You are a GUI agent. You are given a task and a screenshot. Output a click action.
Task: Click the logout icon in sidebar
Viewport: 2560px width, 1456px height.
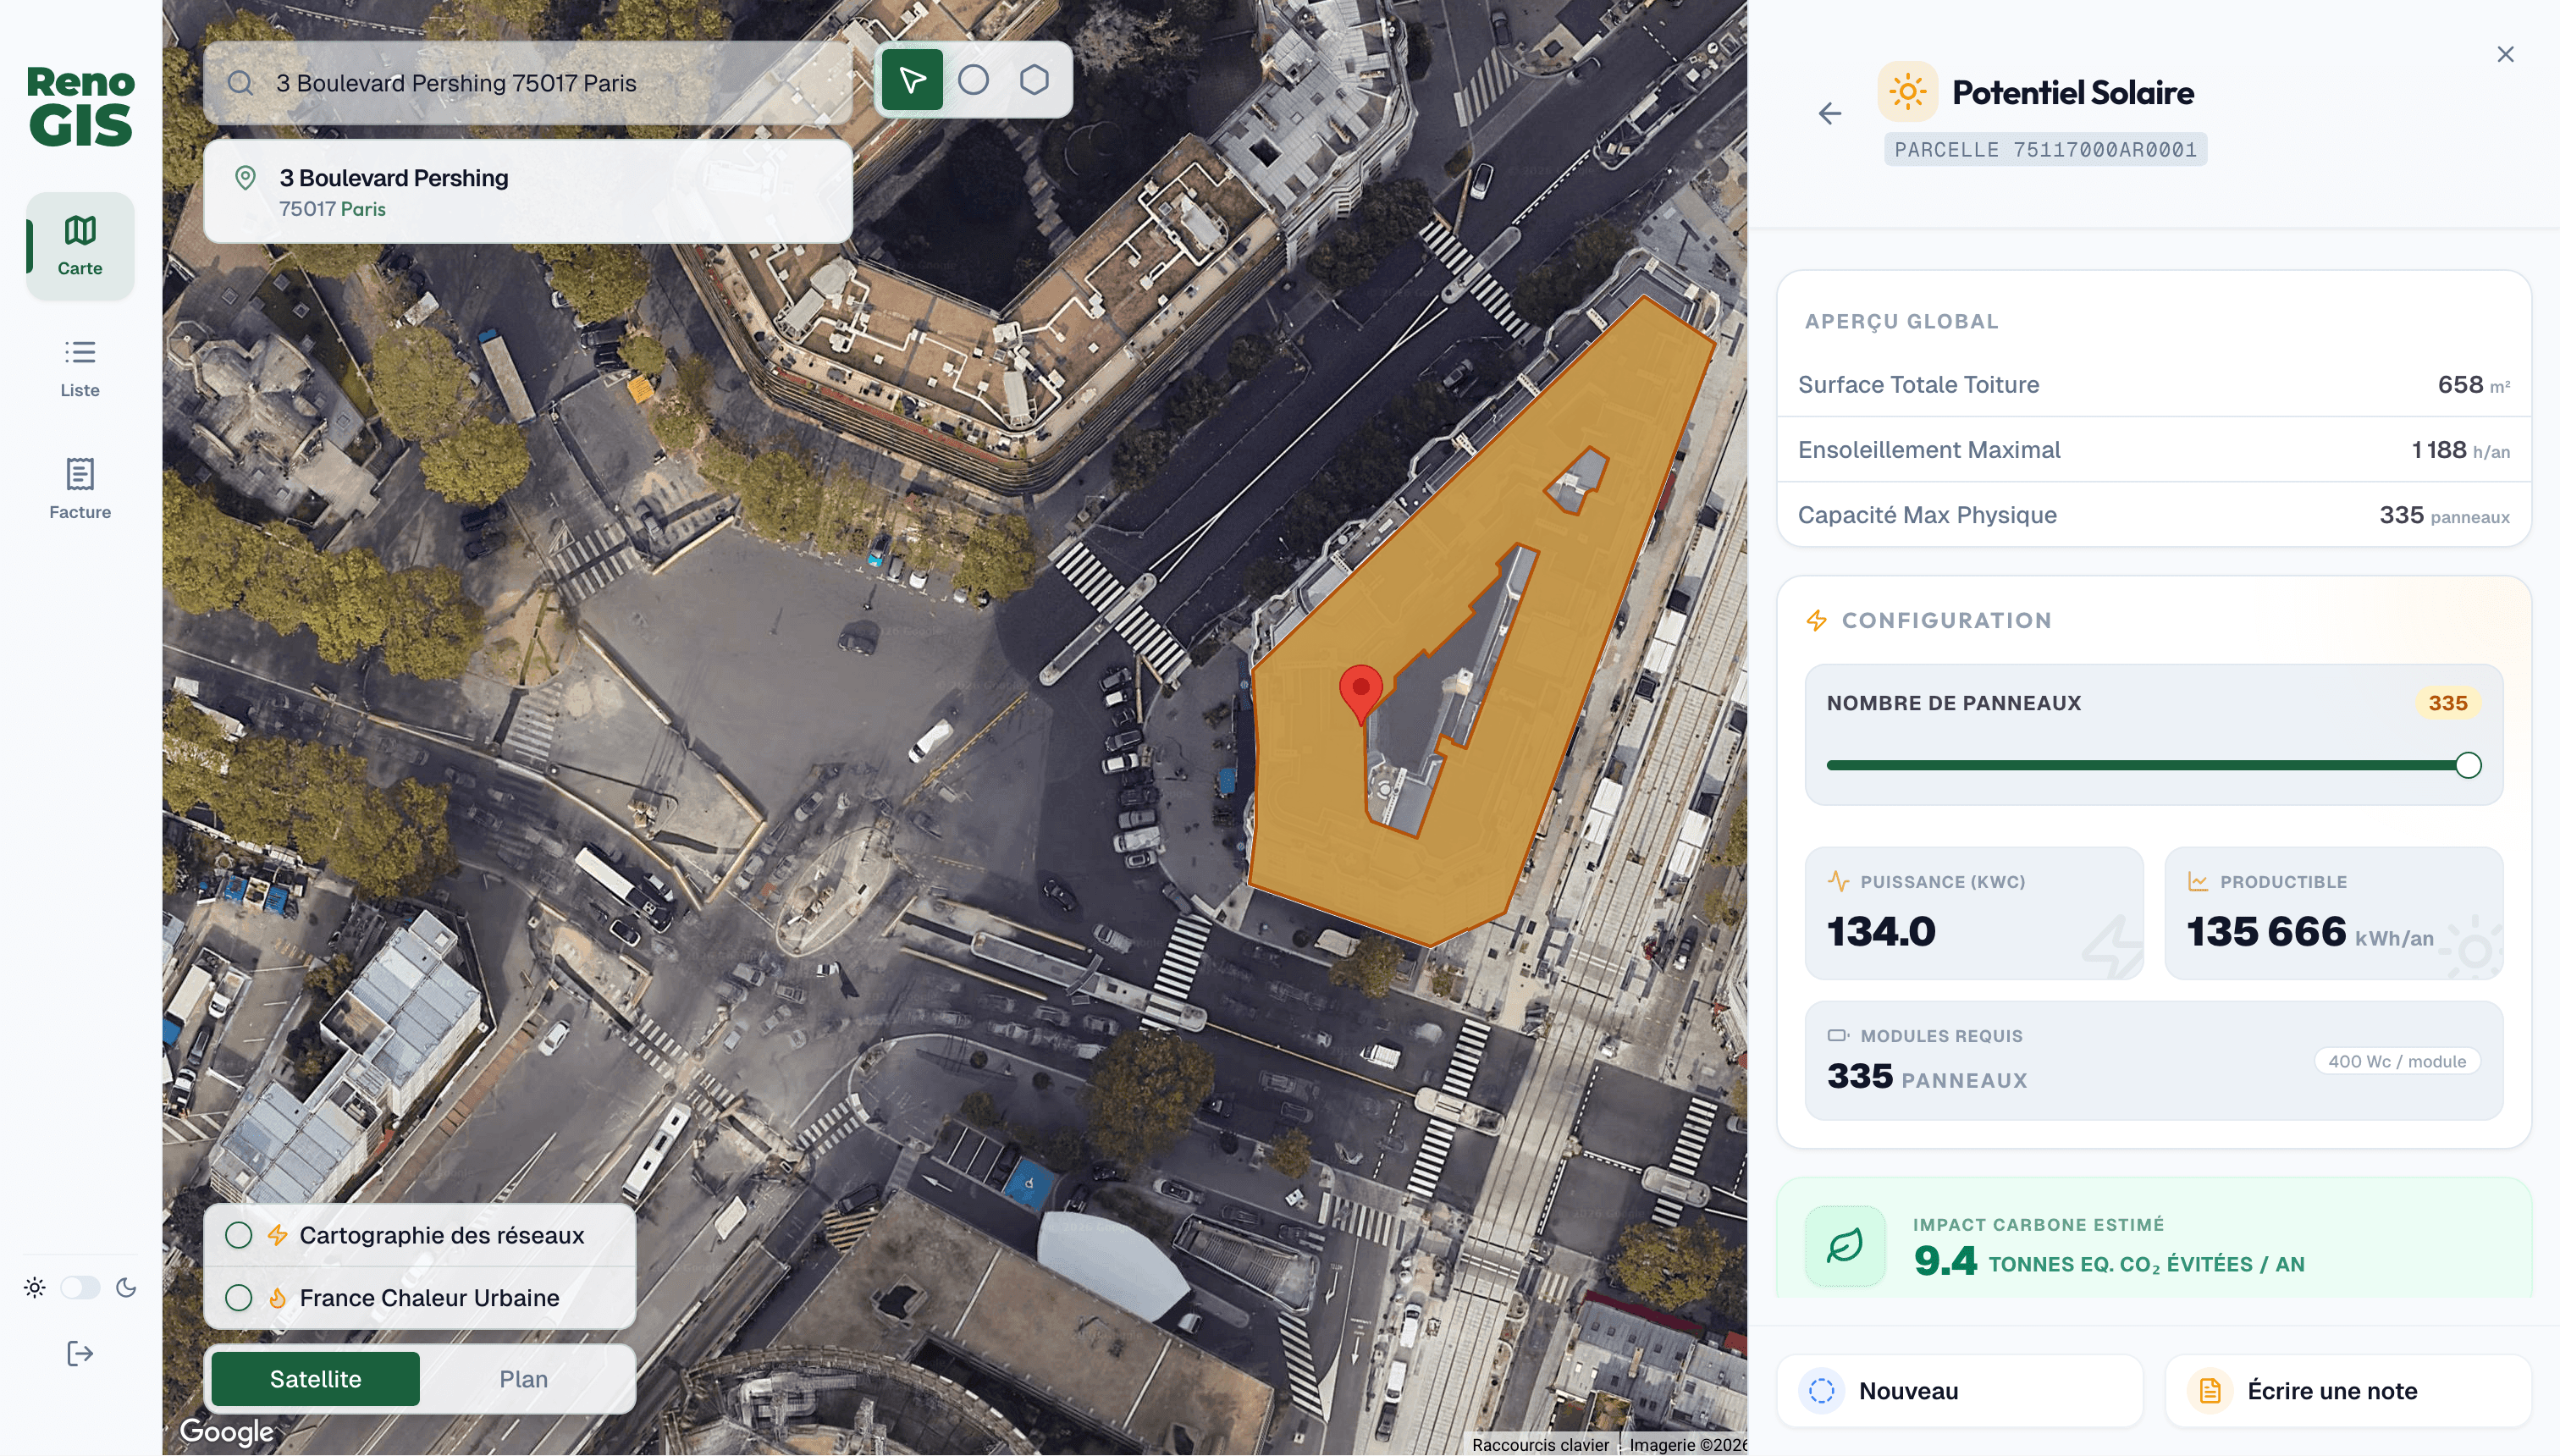point(80,1354)
